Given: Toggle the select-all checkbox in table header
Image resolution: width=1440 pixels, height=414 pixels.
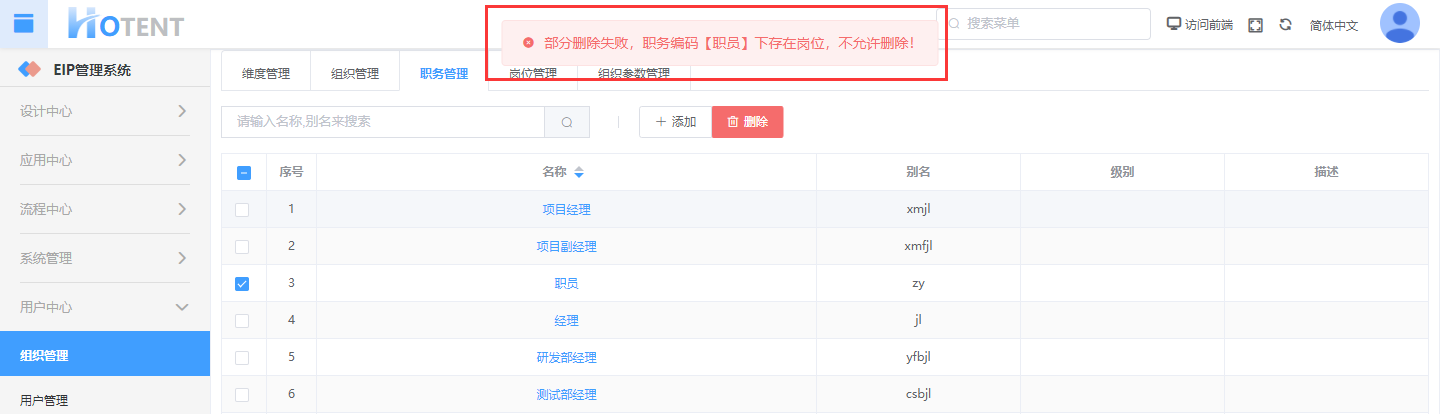Looking at the screenshot, I should (x=243, y=173).
